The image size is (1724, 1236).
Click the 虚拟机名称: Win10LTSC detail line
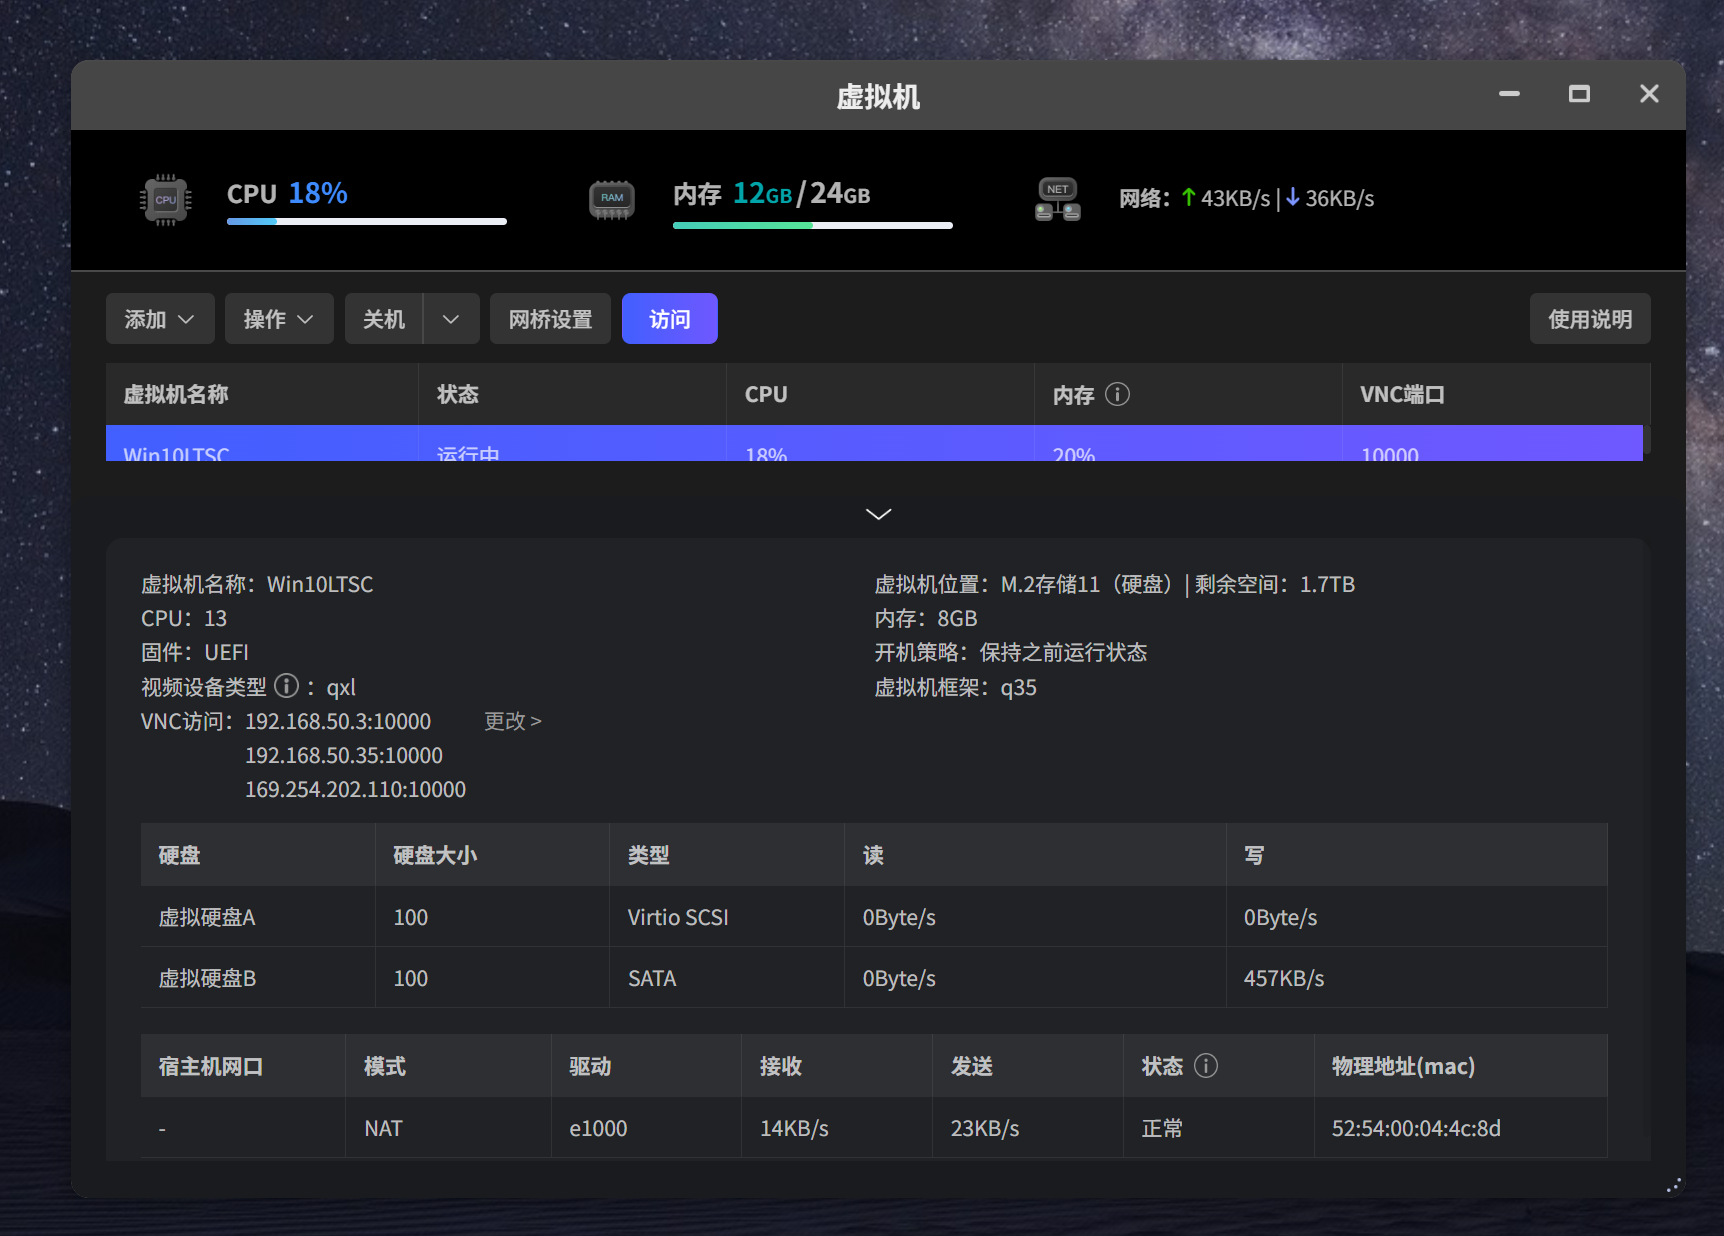pyautogui.click(x=257, y=584)
